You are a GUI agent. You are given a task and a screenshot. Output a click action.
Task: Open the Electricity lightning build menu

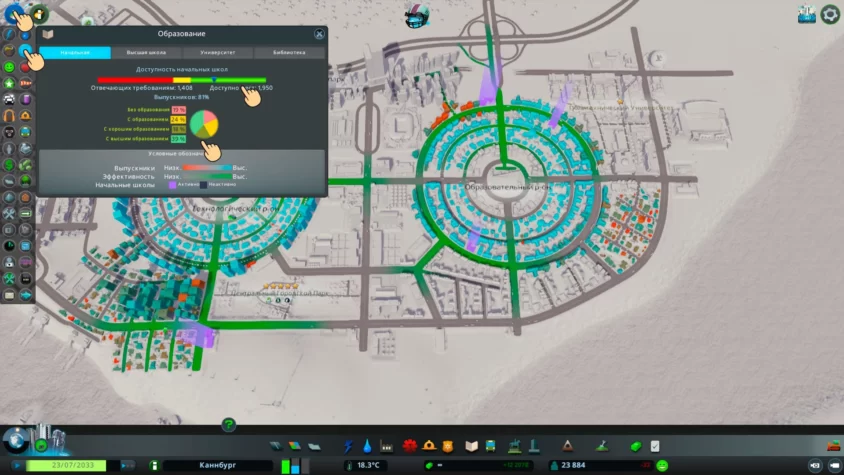tap(348, 446)
